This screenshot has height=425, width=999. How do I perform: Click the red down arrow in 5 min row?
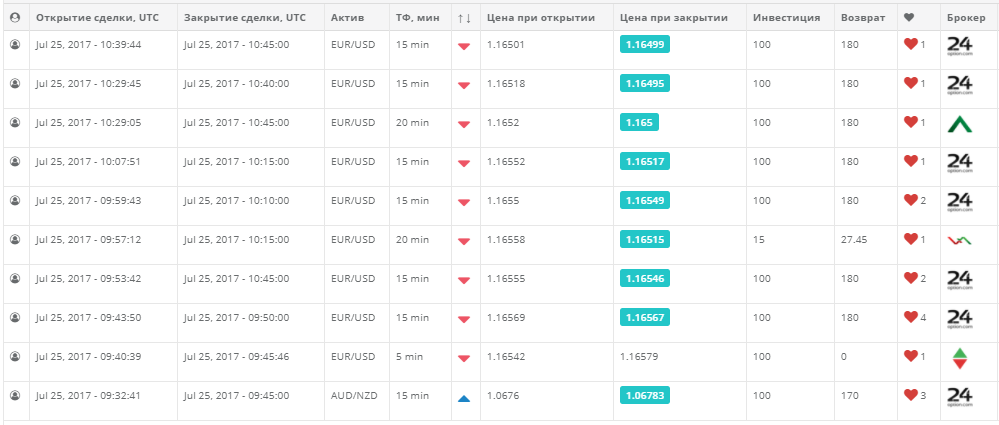464,359
